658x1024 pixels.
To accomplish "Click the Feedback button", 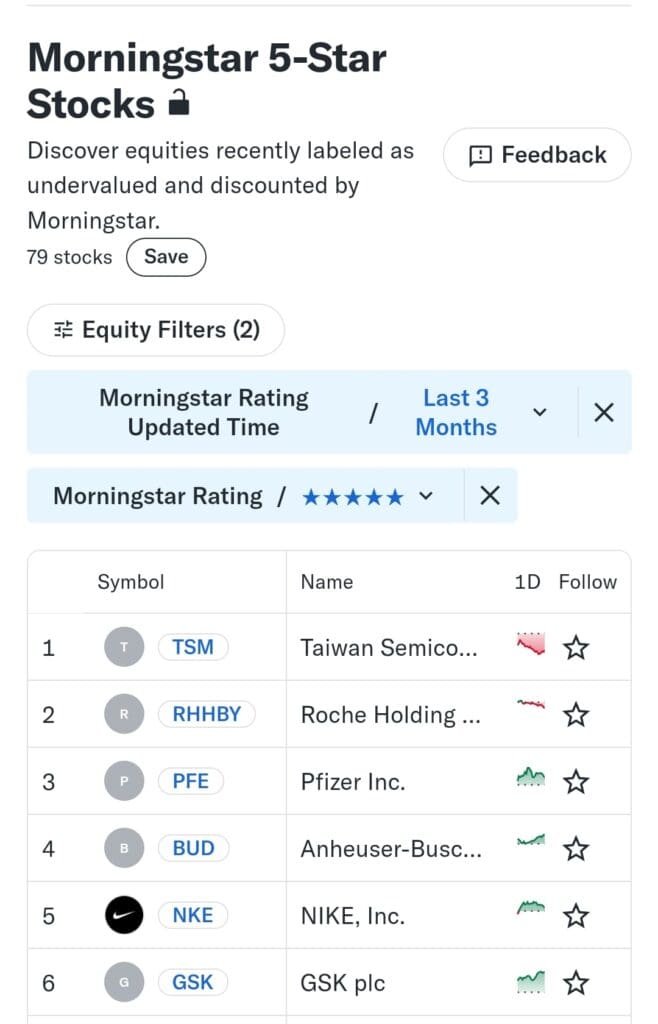I will 537,155.
